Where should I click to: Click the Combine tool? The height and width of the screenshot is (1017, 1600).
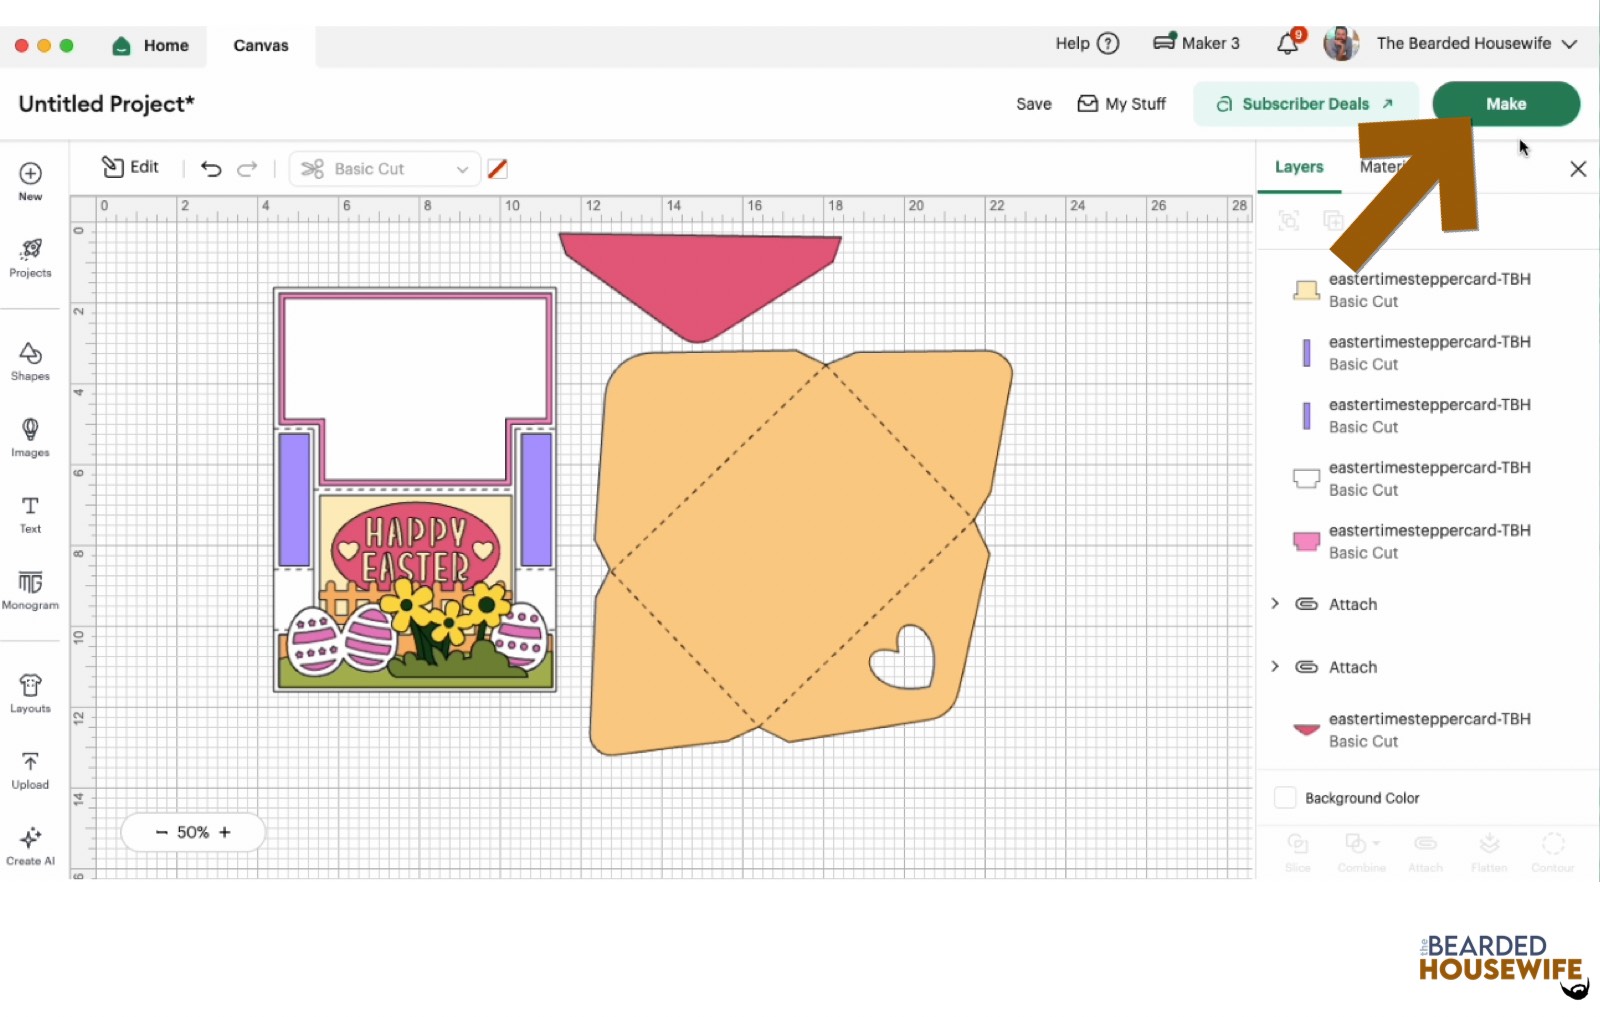[1362, 852]
